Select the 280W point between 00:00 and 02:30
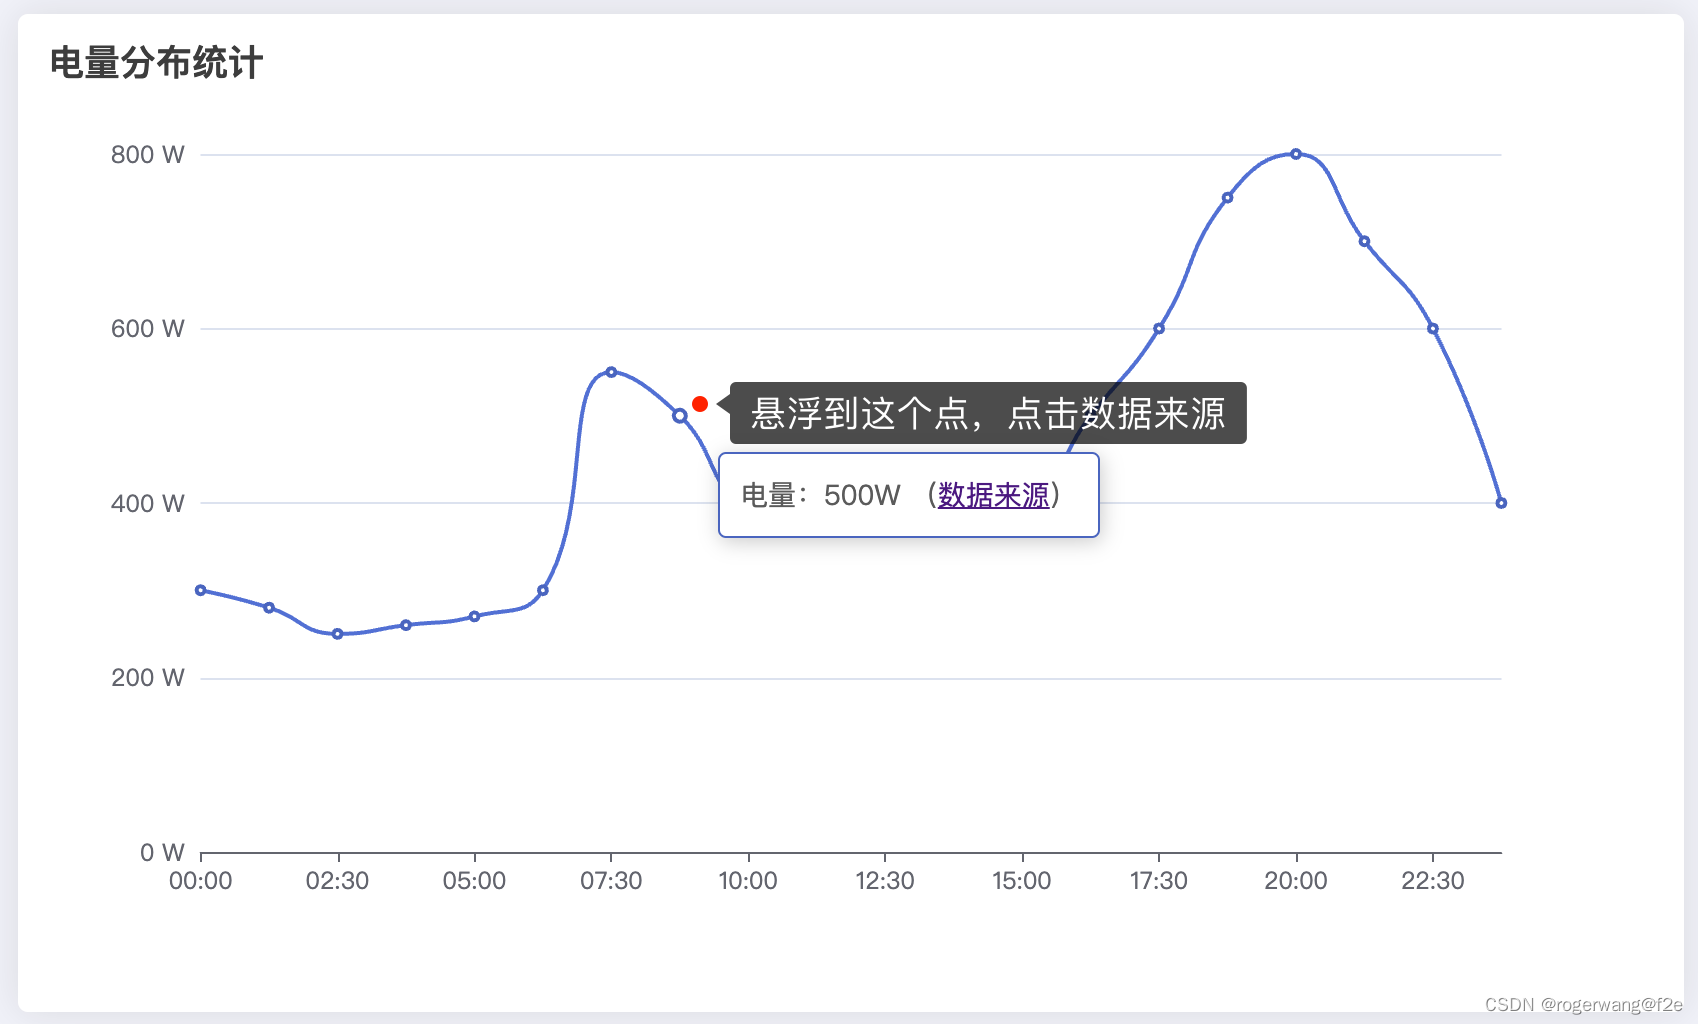 pyautogui.click(x=269, y=608)
